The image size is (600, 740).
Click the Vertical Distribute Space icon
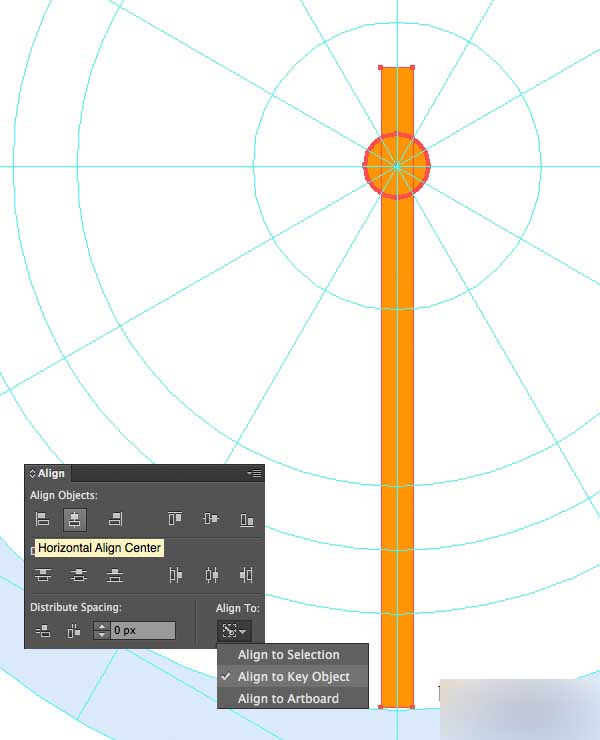coord(43,631)
